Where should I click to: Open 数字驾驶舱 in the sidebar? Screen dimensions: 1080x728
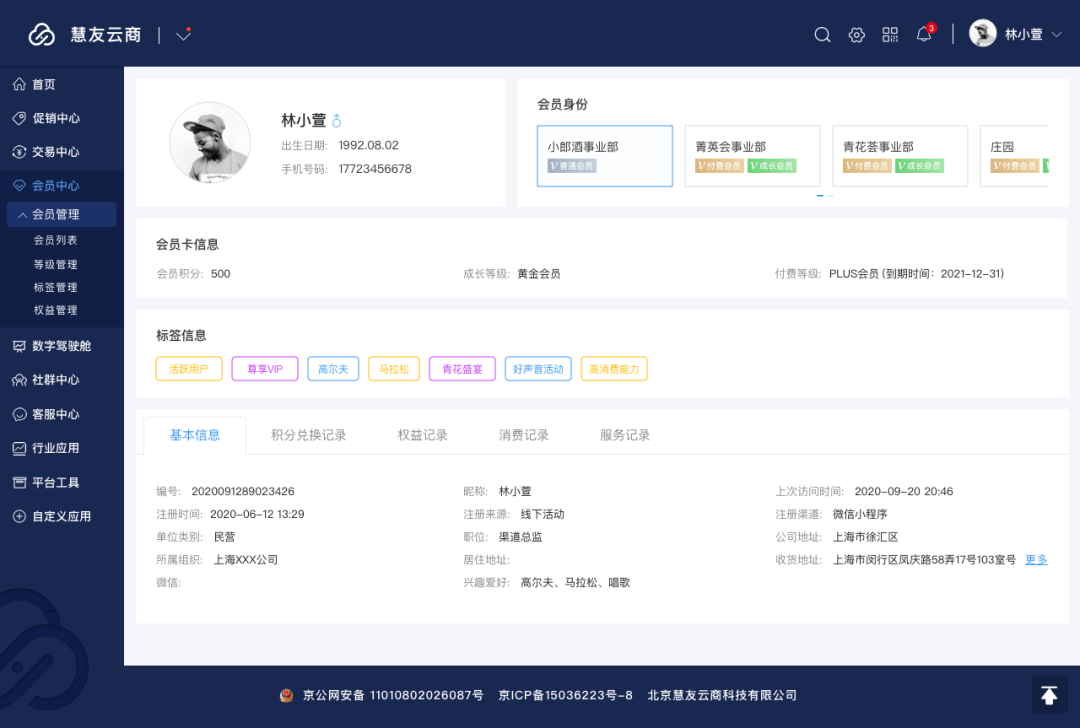(x=61, y=346)
